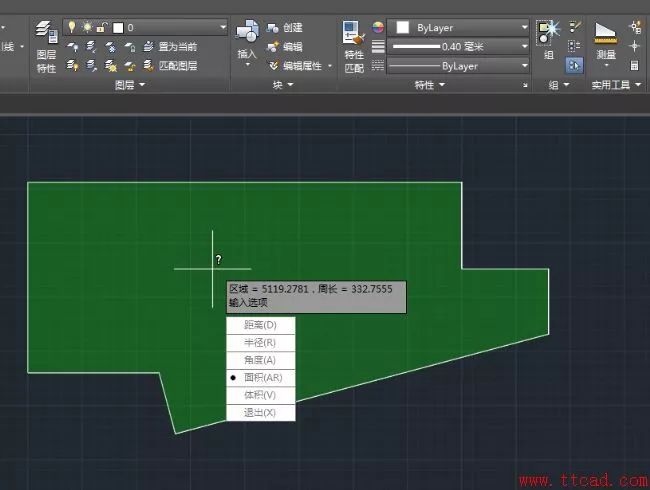Select the 面积(AR) radio option

[260, 378]
